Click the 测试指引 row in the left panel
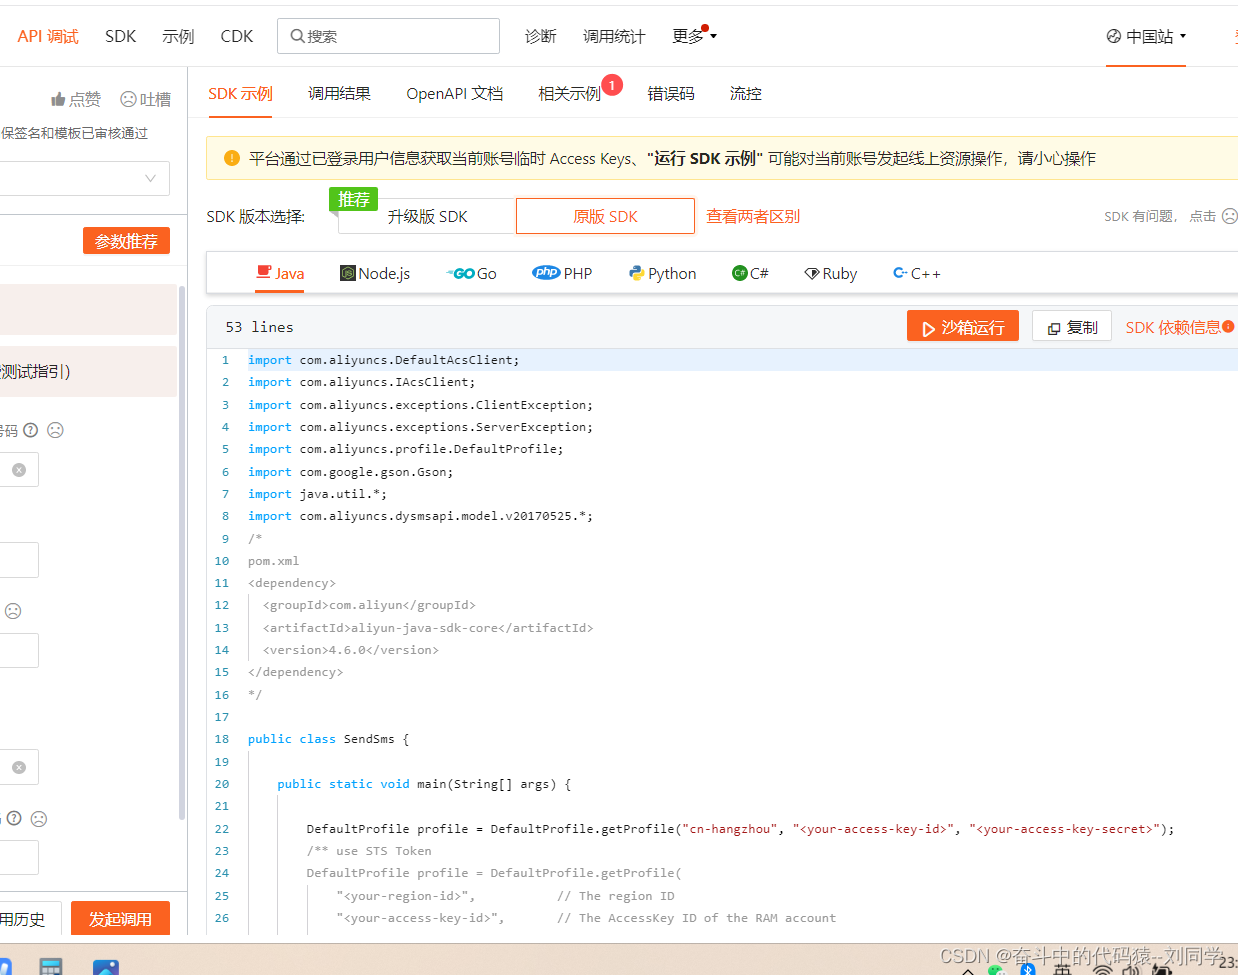This screenshot has width=1238, height=975. point(88,371)
